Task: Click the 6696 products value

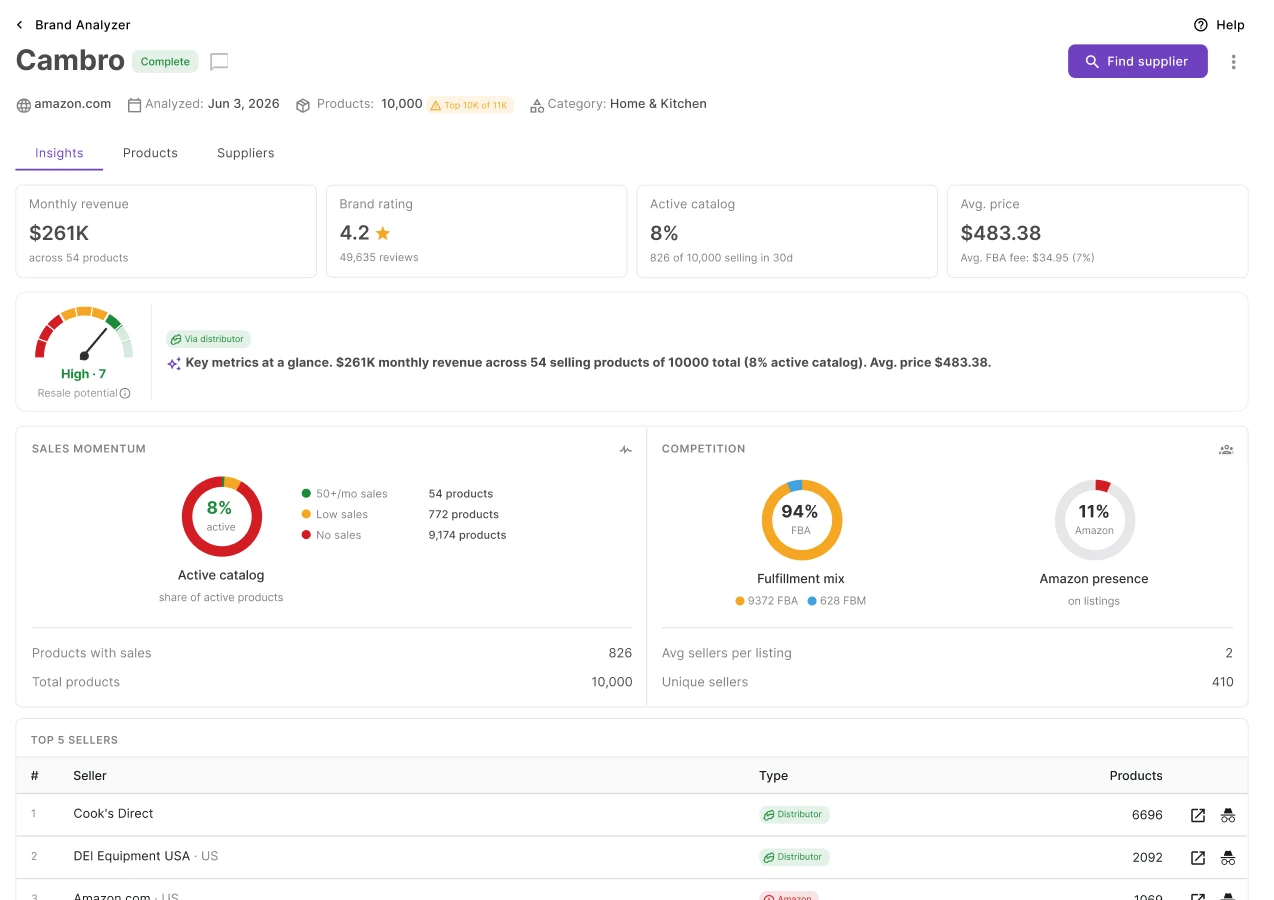Action: click(1147, 815)
